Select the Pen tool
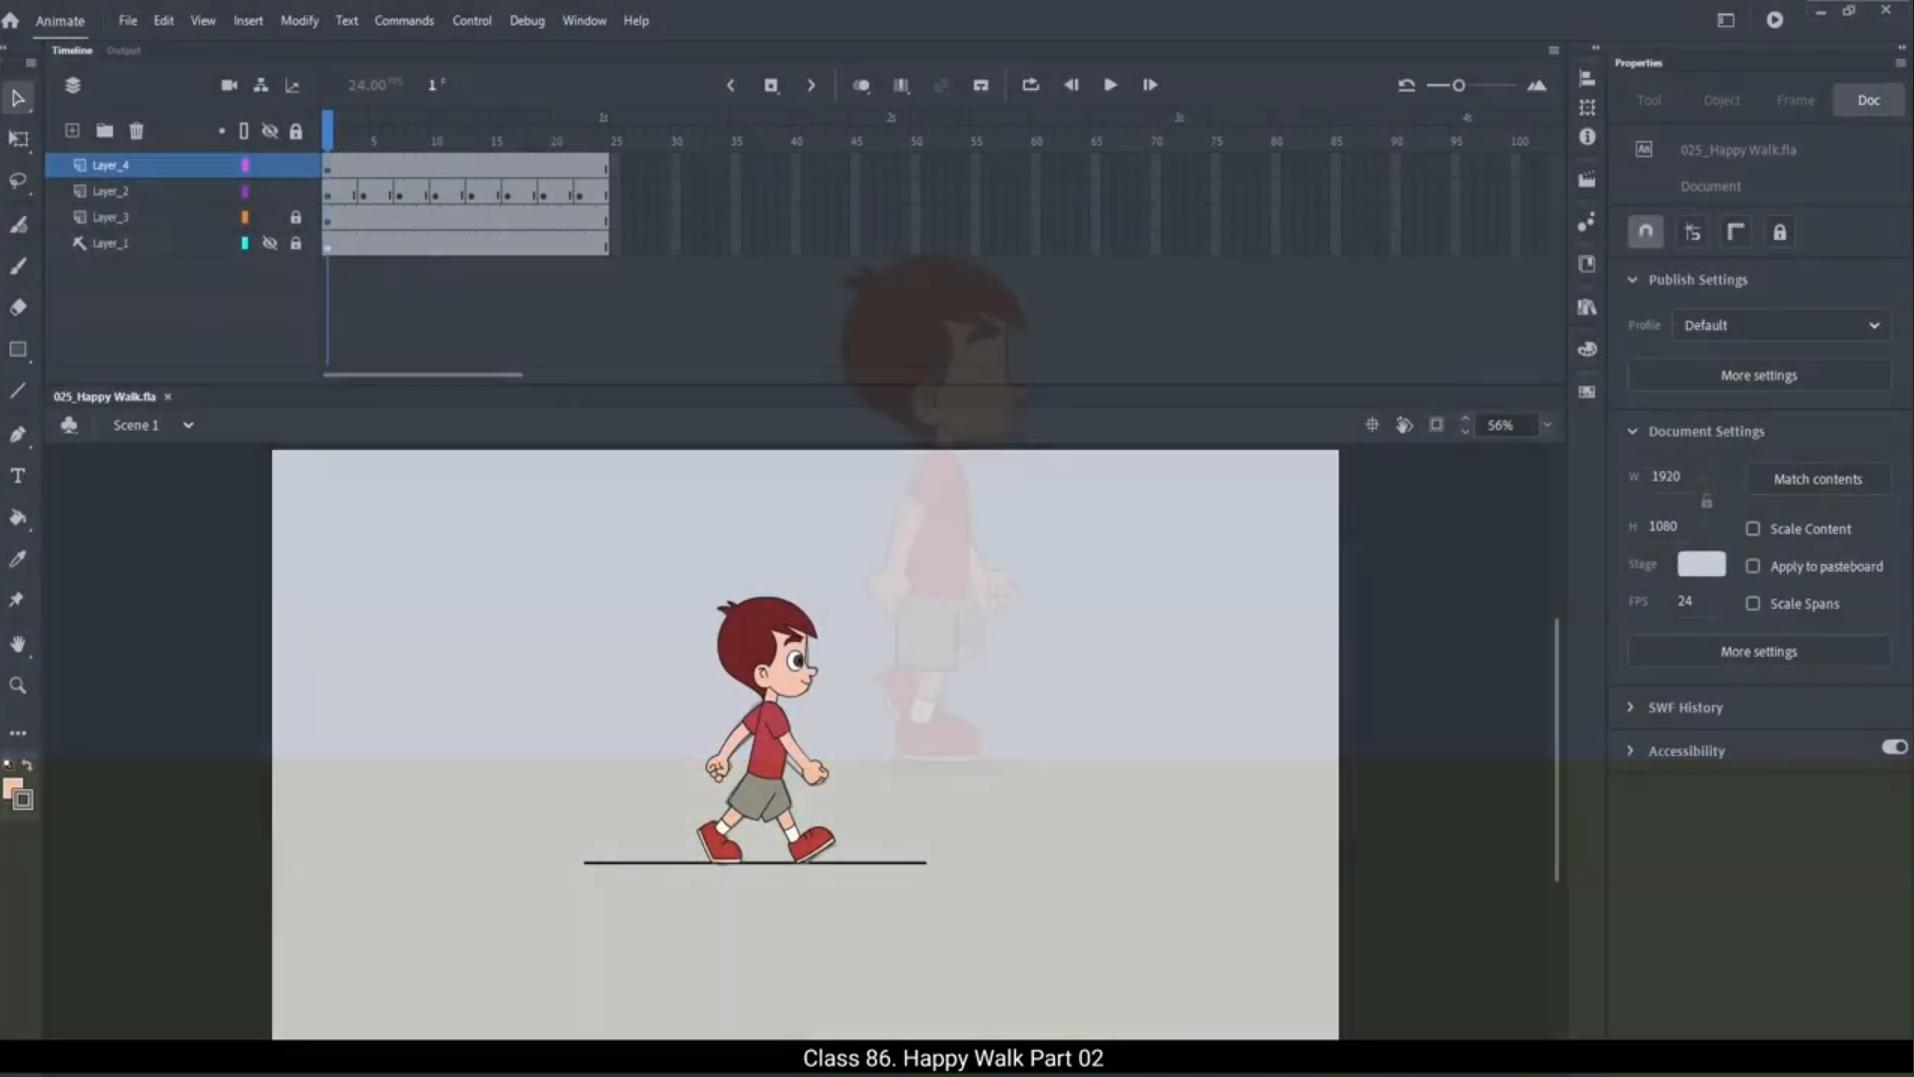This screenshot has height=1077, width=1914. (18, 434)
